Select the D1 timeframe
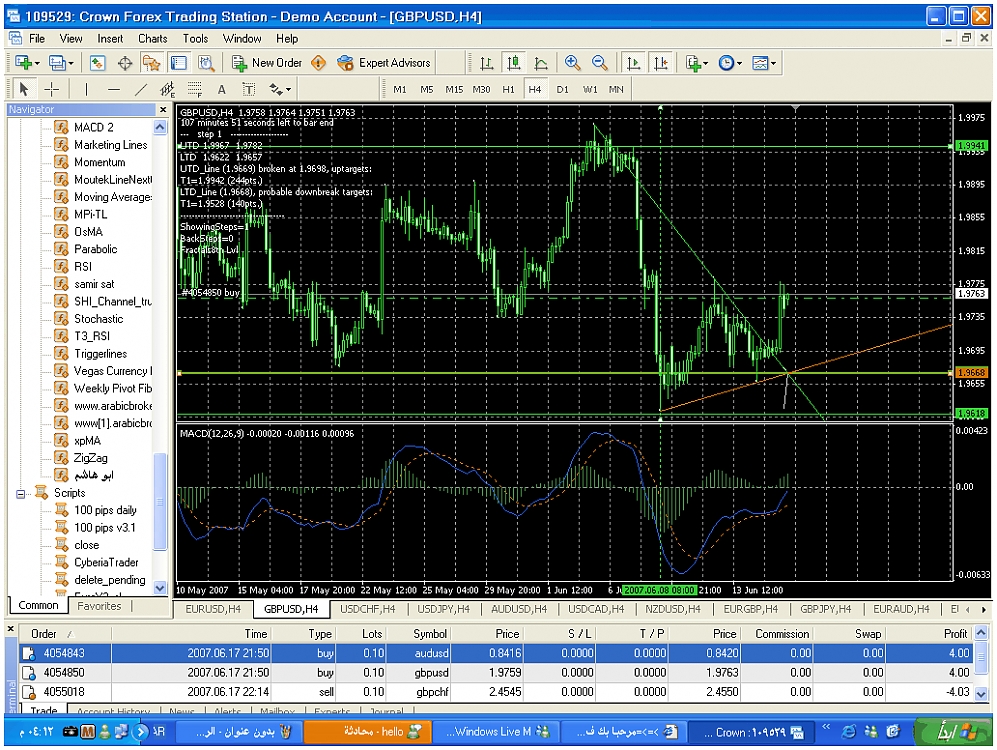The height and width of the screenshot is (750, 997). (x=562, y=89)
